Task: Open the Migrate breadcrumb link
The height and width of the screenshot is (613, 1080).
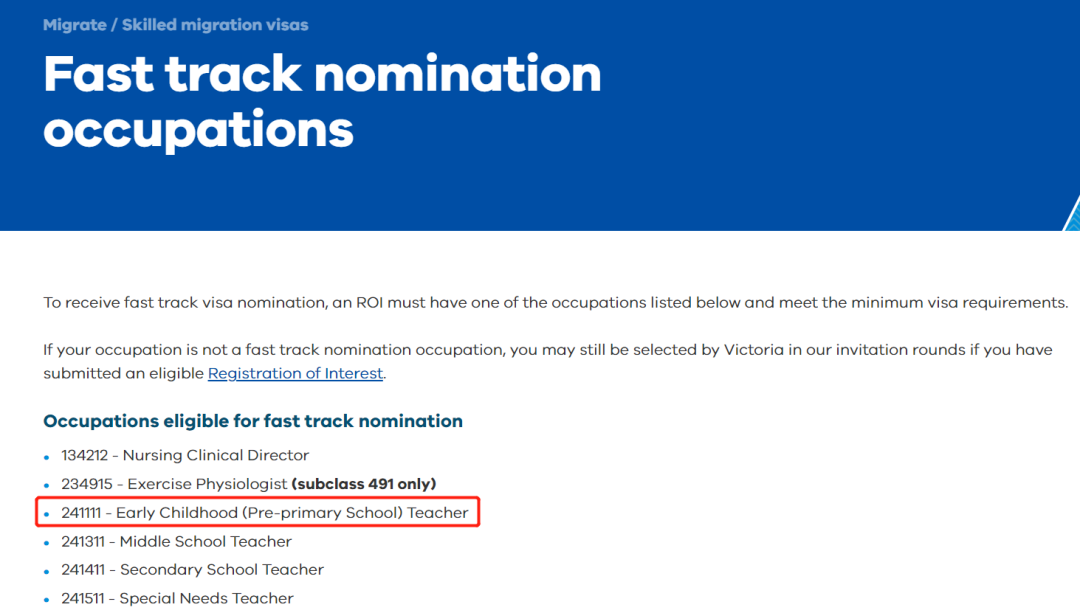Action: (x=74, y=25)
